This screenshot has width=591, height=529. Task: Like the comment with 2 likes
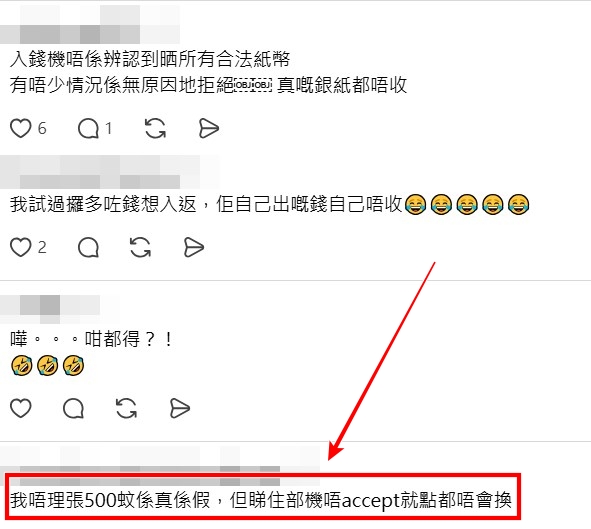pos(20,247)
